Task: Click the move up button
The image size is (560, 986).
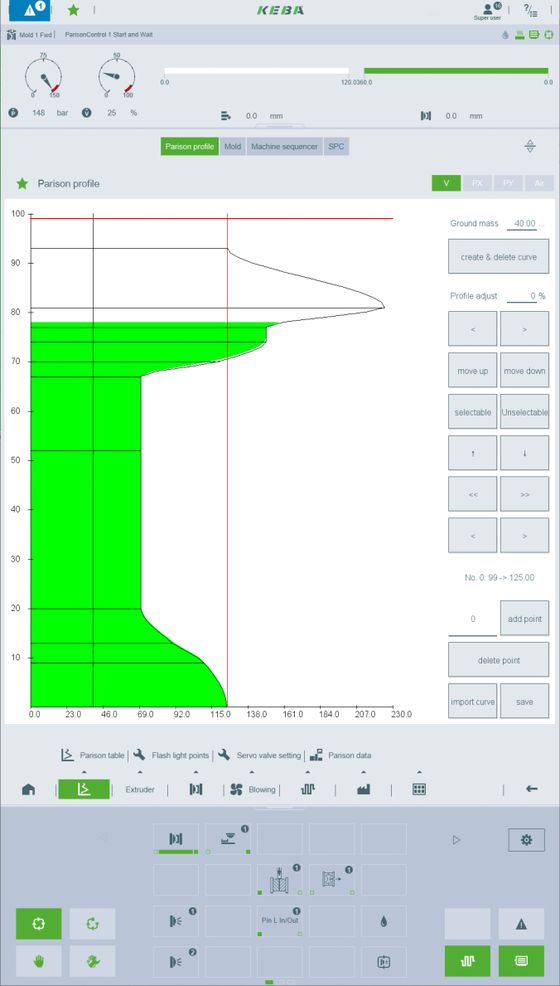Action: tap(473, 370)
